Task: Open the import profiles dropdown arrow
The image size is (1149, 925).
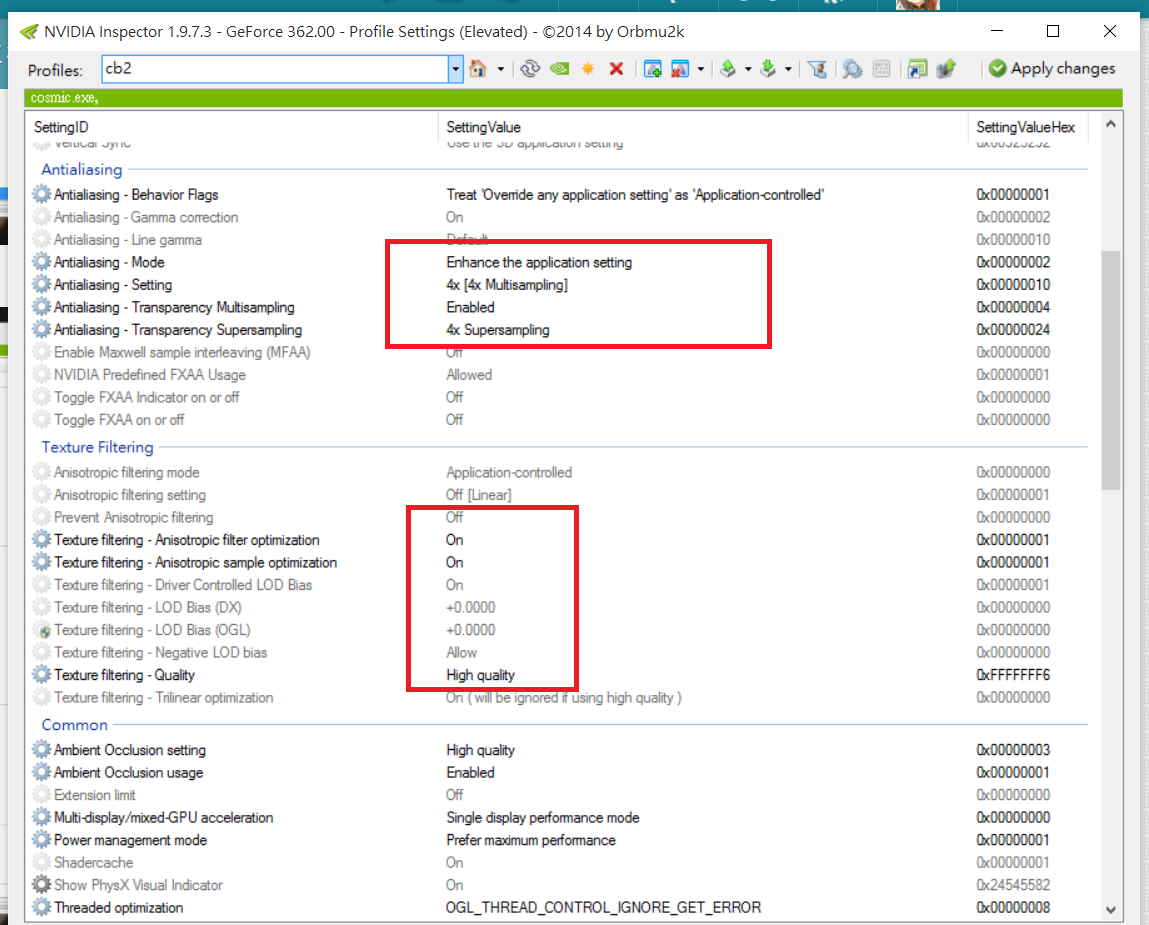Action: pos(788,70)
